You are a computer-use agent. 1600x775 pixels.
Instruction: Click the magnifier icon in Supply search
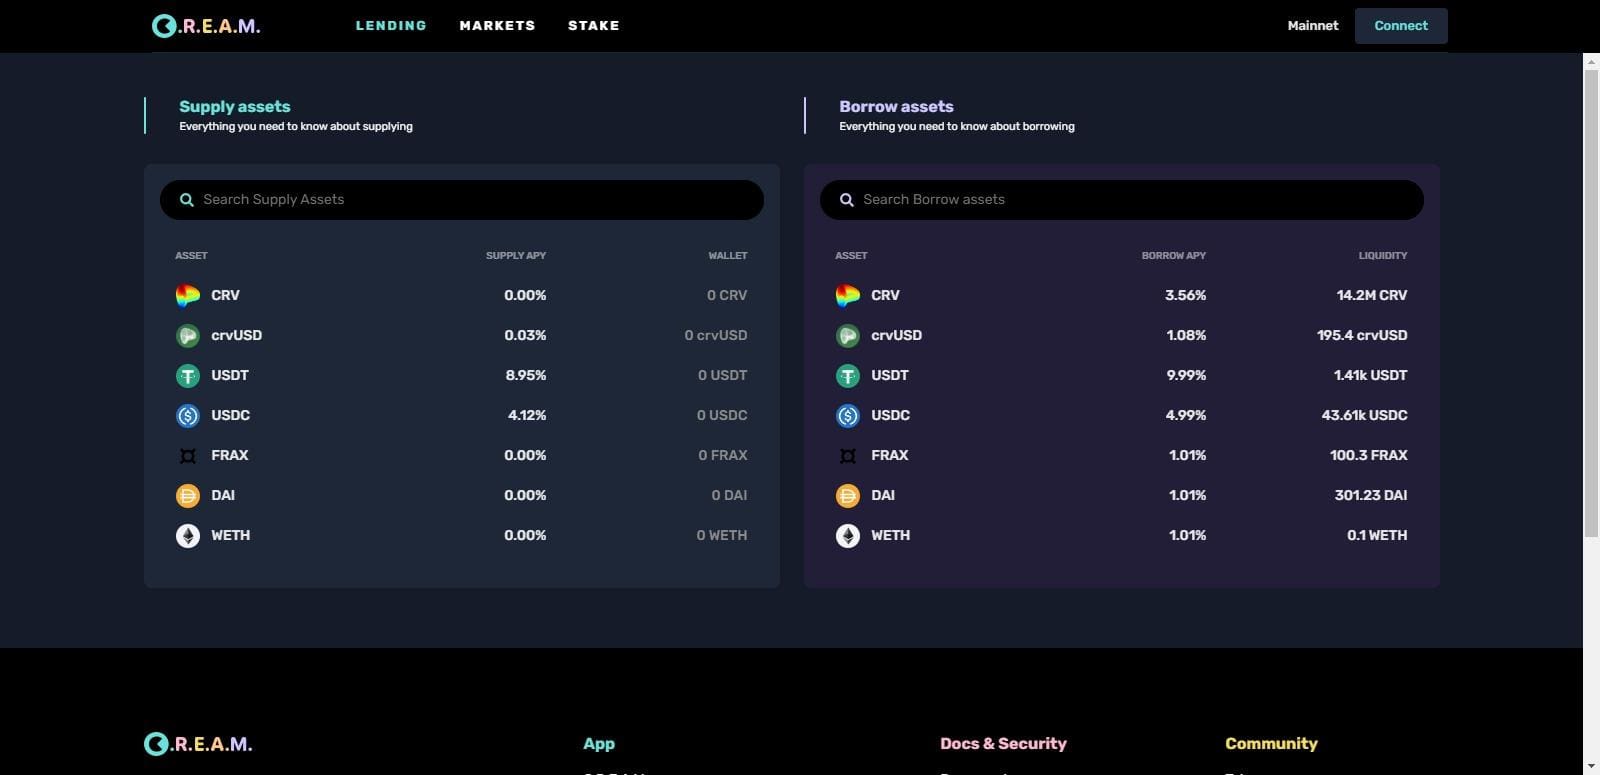186,200
